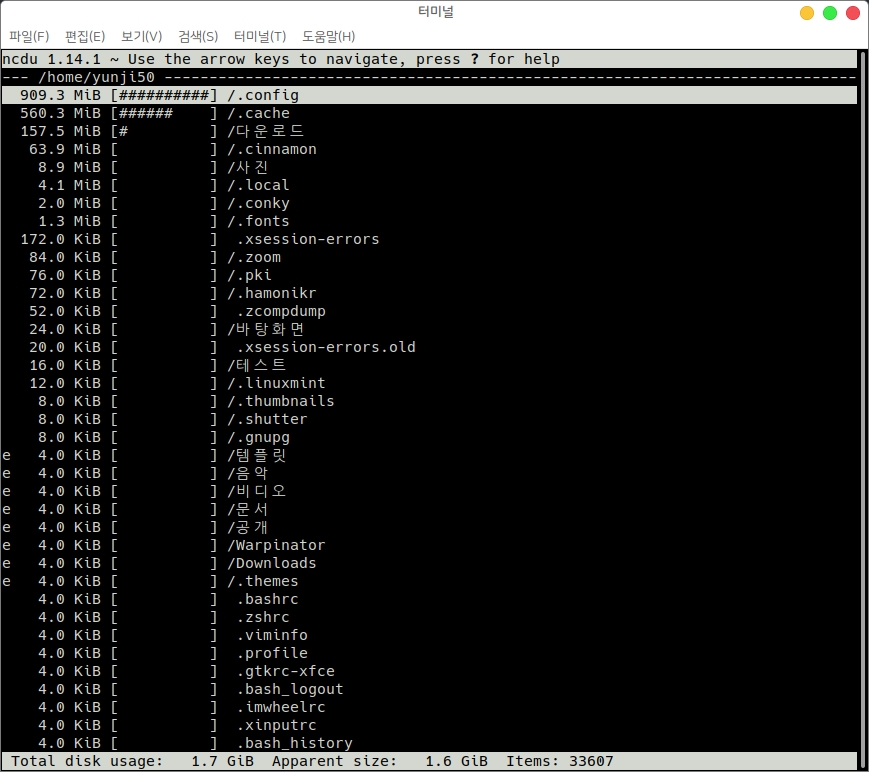Open the 보기(V) menu
869x772 pixels.
tap(141, 37)
